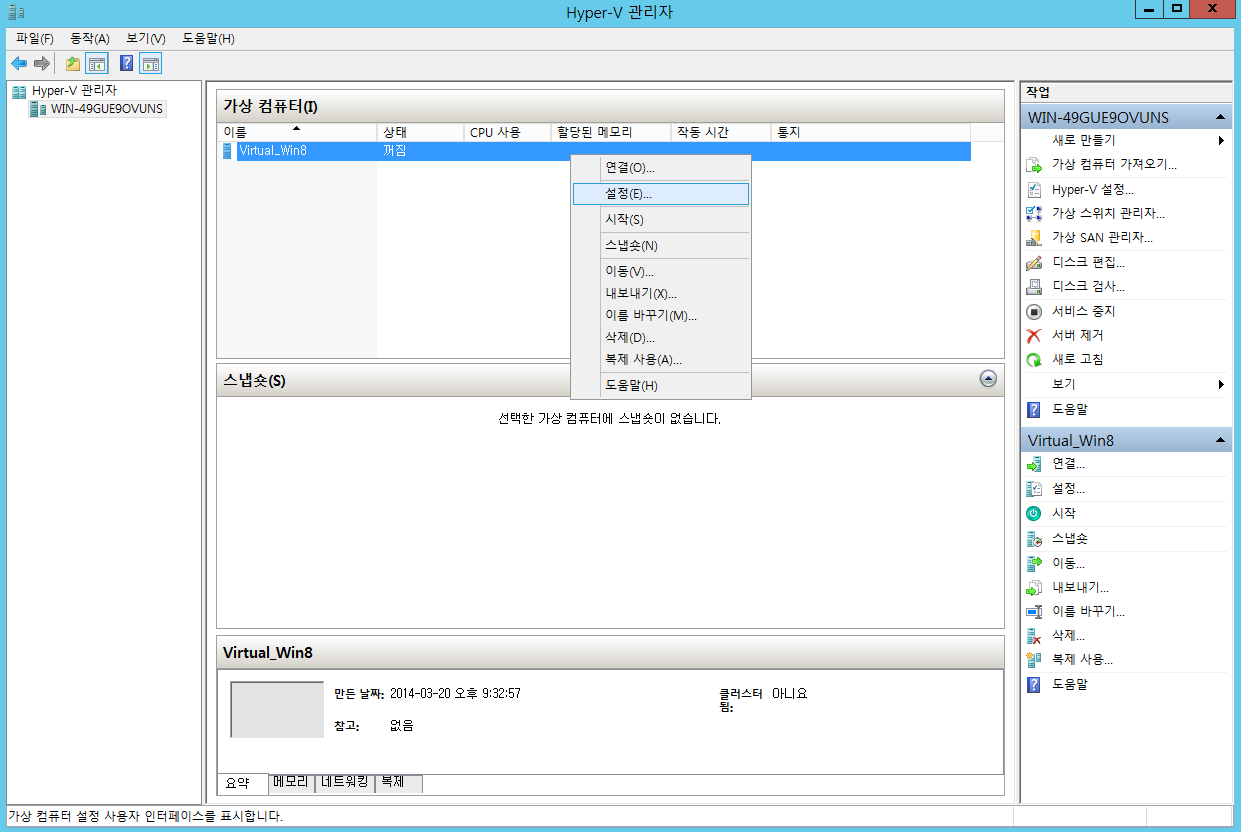
Task: Open Hyper-V 설정... in the actions pane
Action: coord(1126,189)
